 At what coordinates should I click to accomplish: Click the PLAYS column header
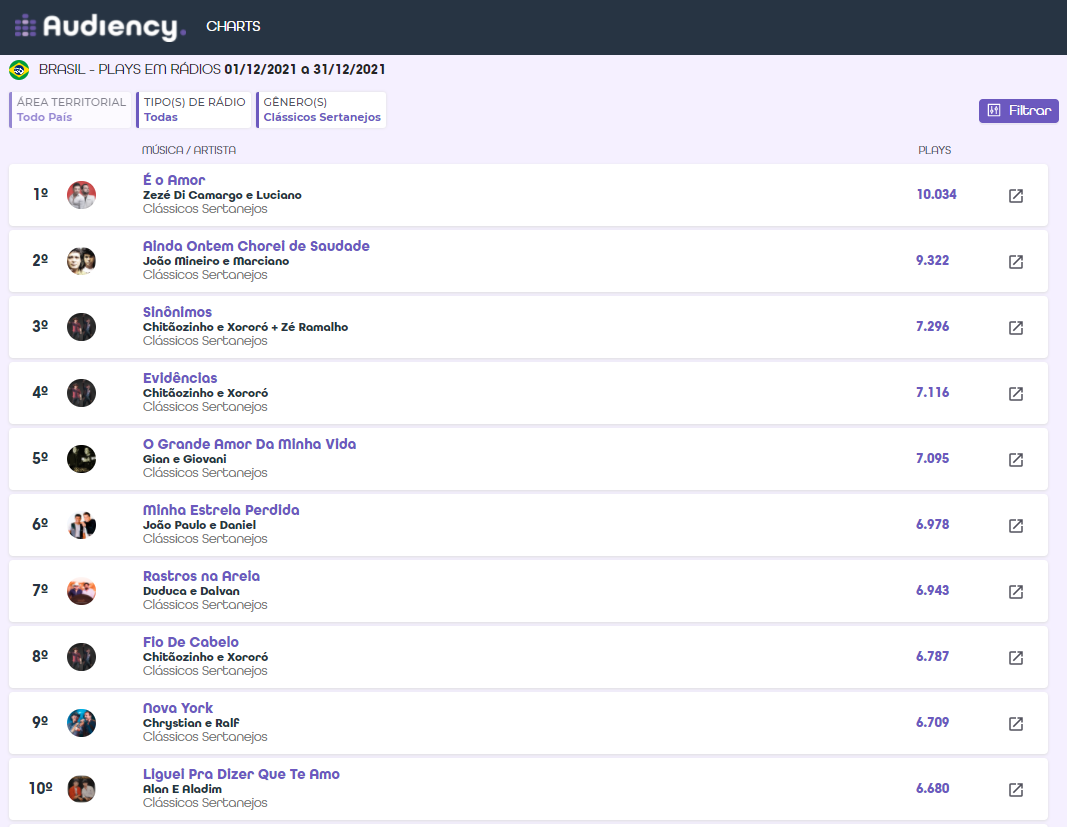[x=934, y=150]
